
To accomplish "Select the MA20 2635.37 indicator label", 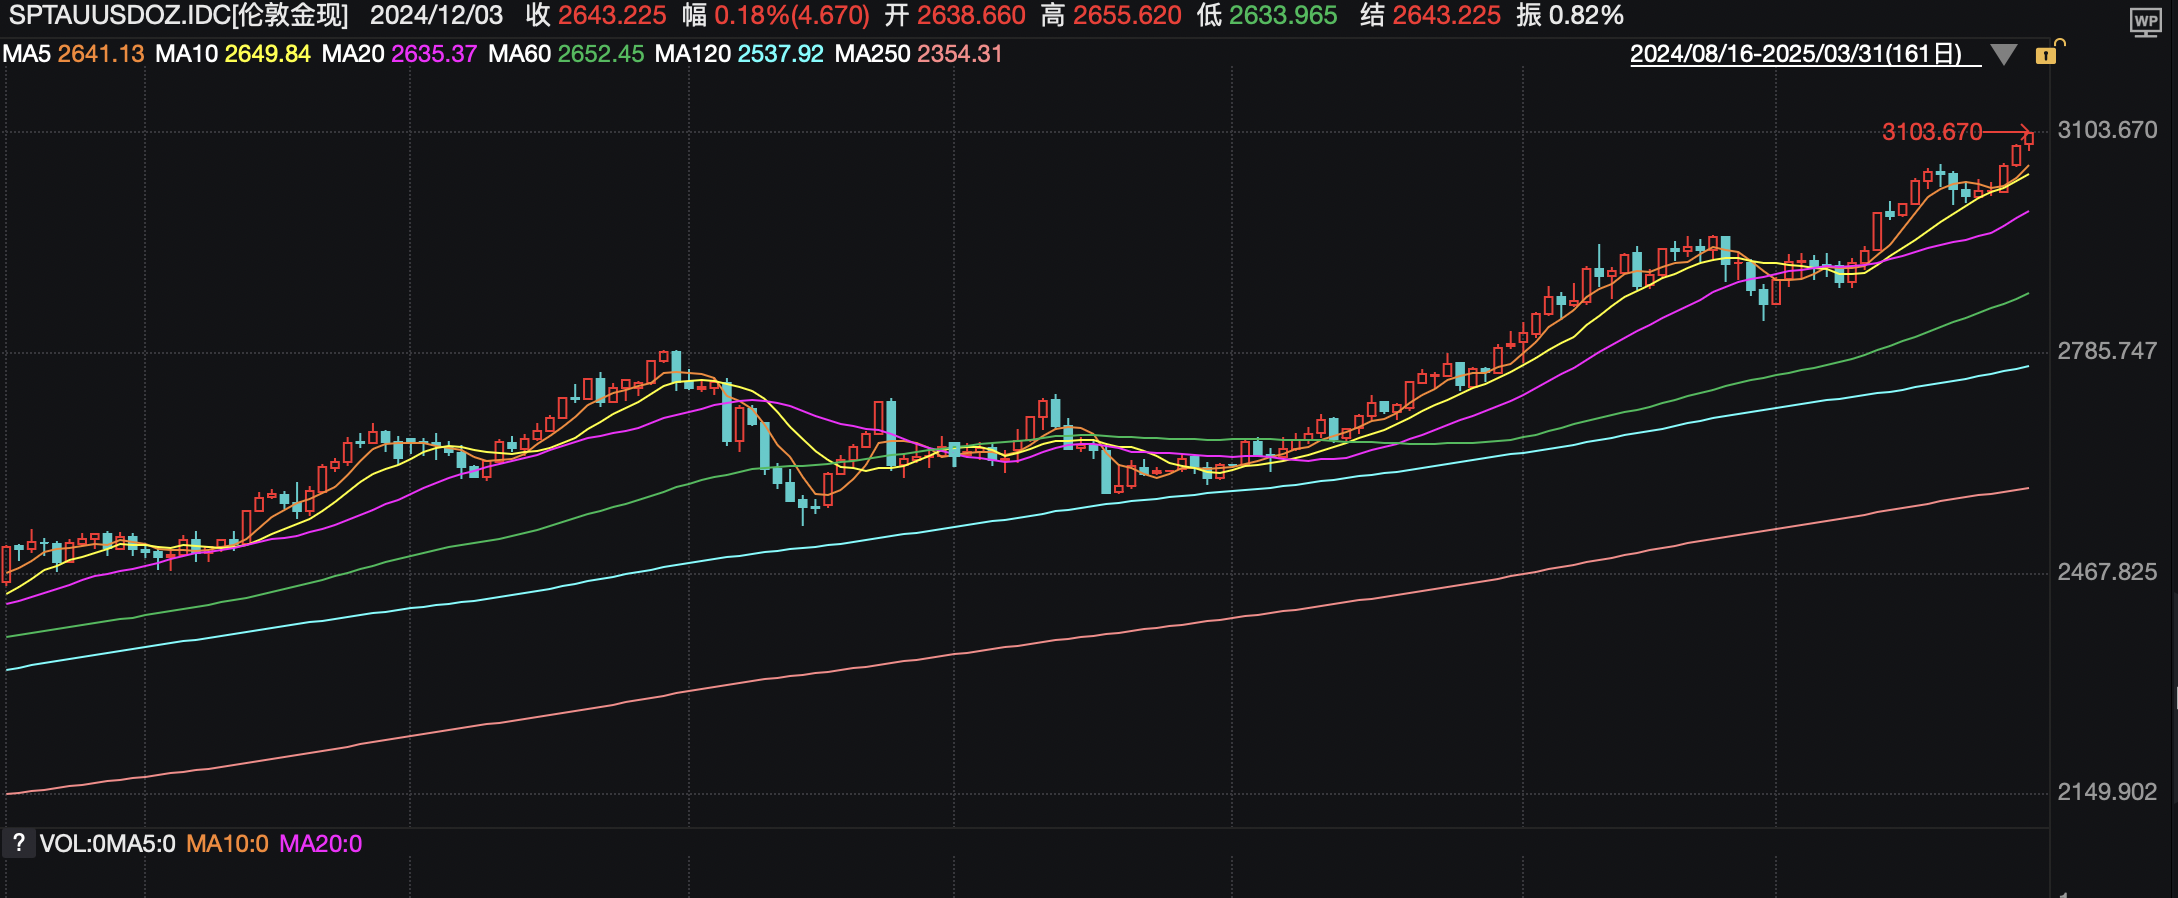I will [x=399, y=54].
